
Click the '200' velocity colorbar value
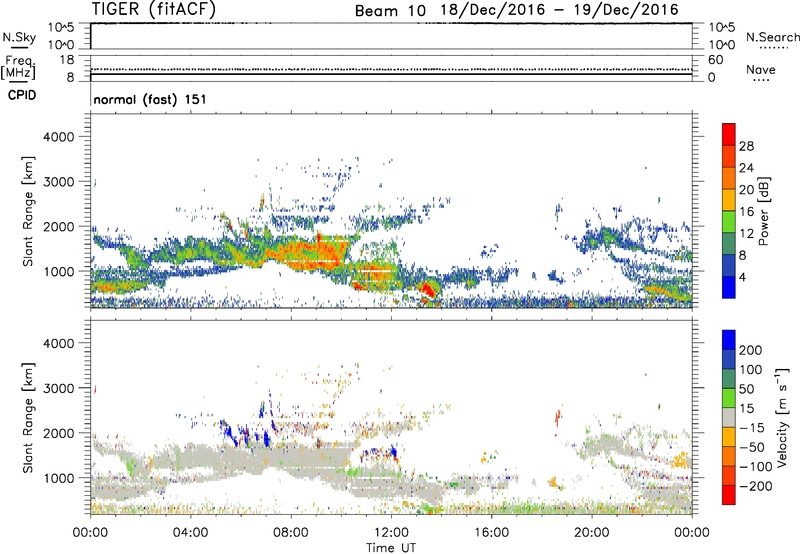click(750, 350)
